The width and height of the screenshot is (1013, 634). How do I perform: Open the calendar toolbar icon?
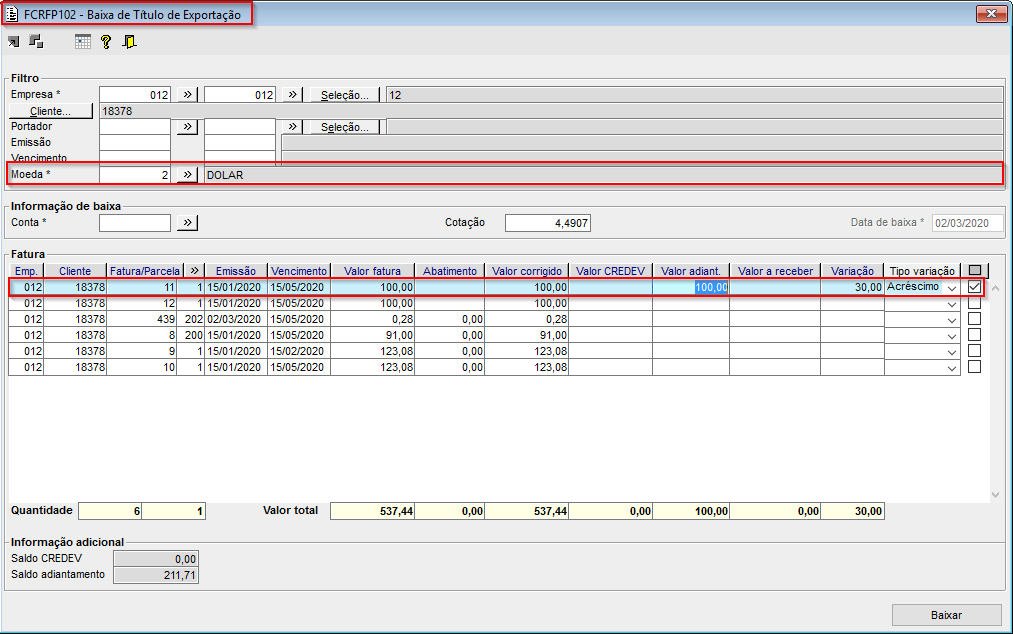pos(83,42)
